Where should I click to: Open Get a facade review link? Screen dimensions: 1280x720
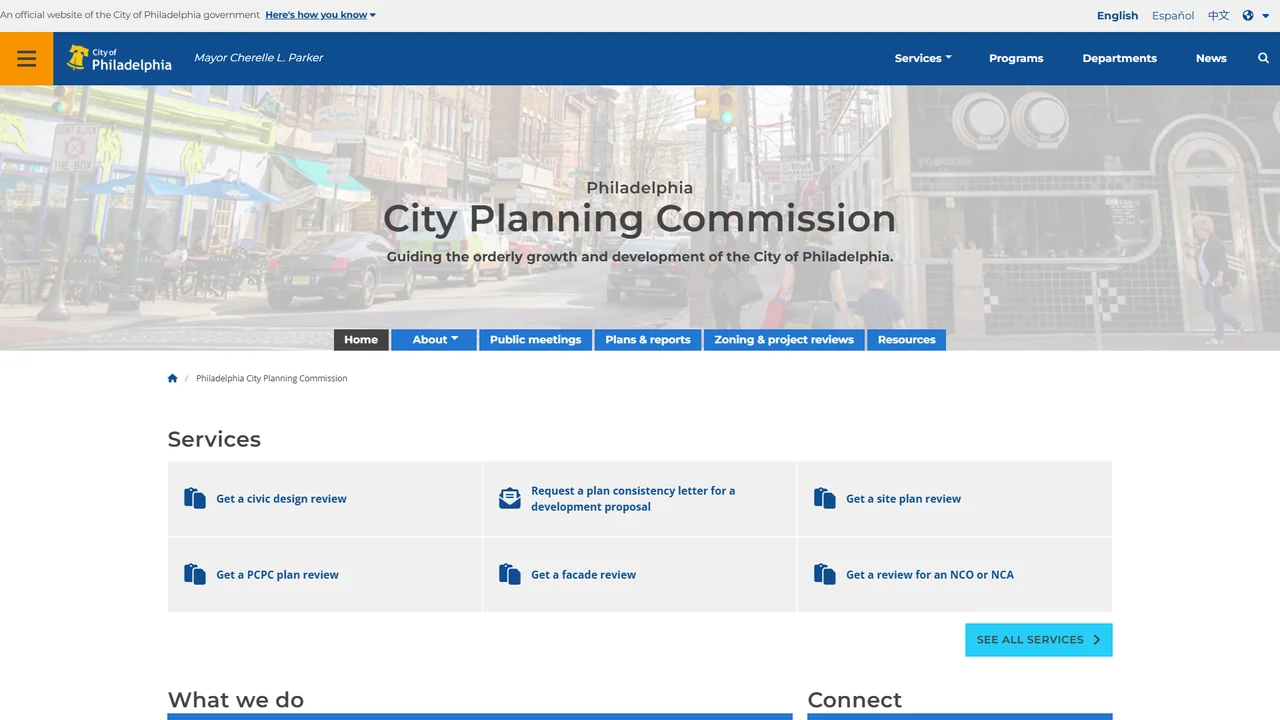[x=583, y=575]
